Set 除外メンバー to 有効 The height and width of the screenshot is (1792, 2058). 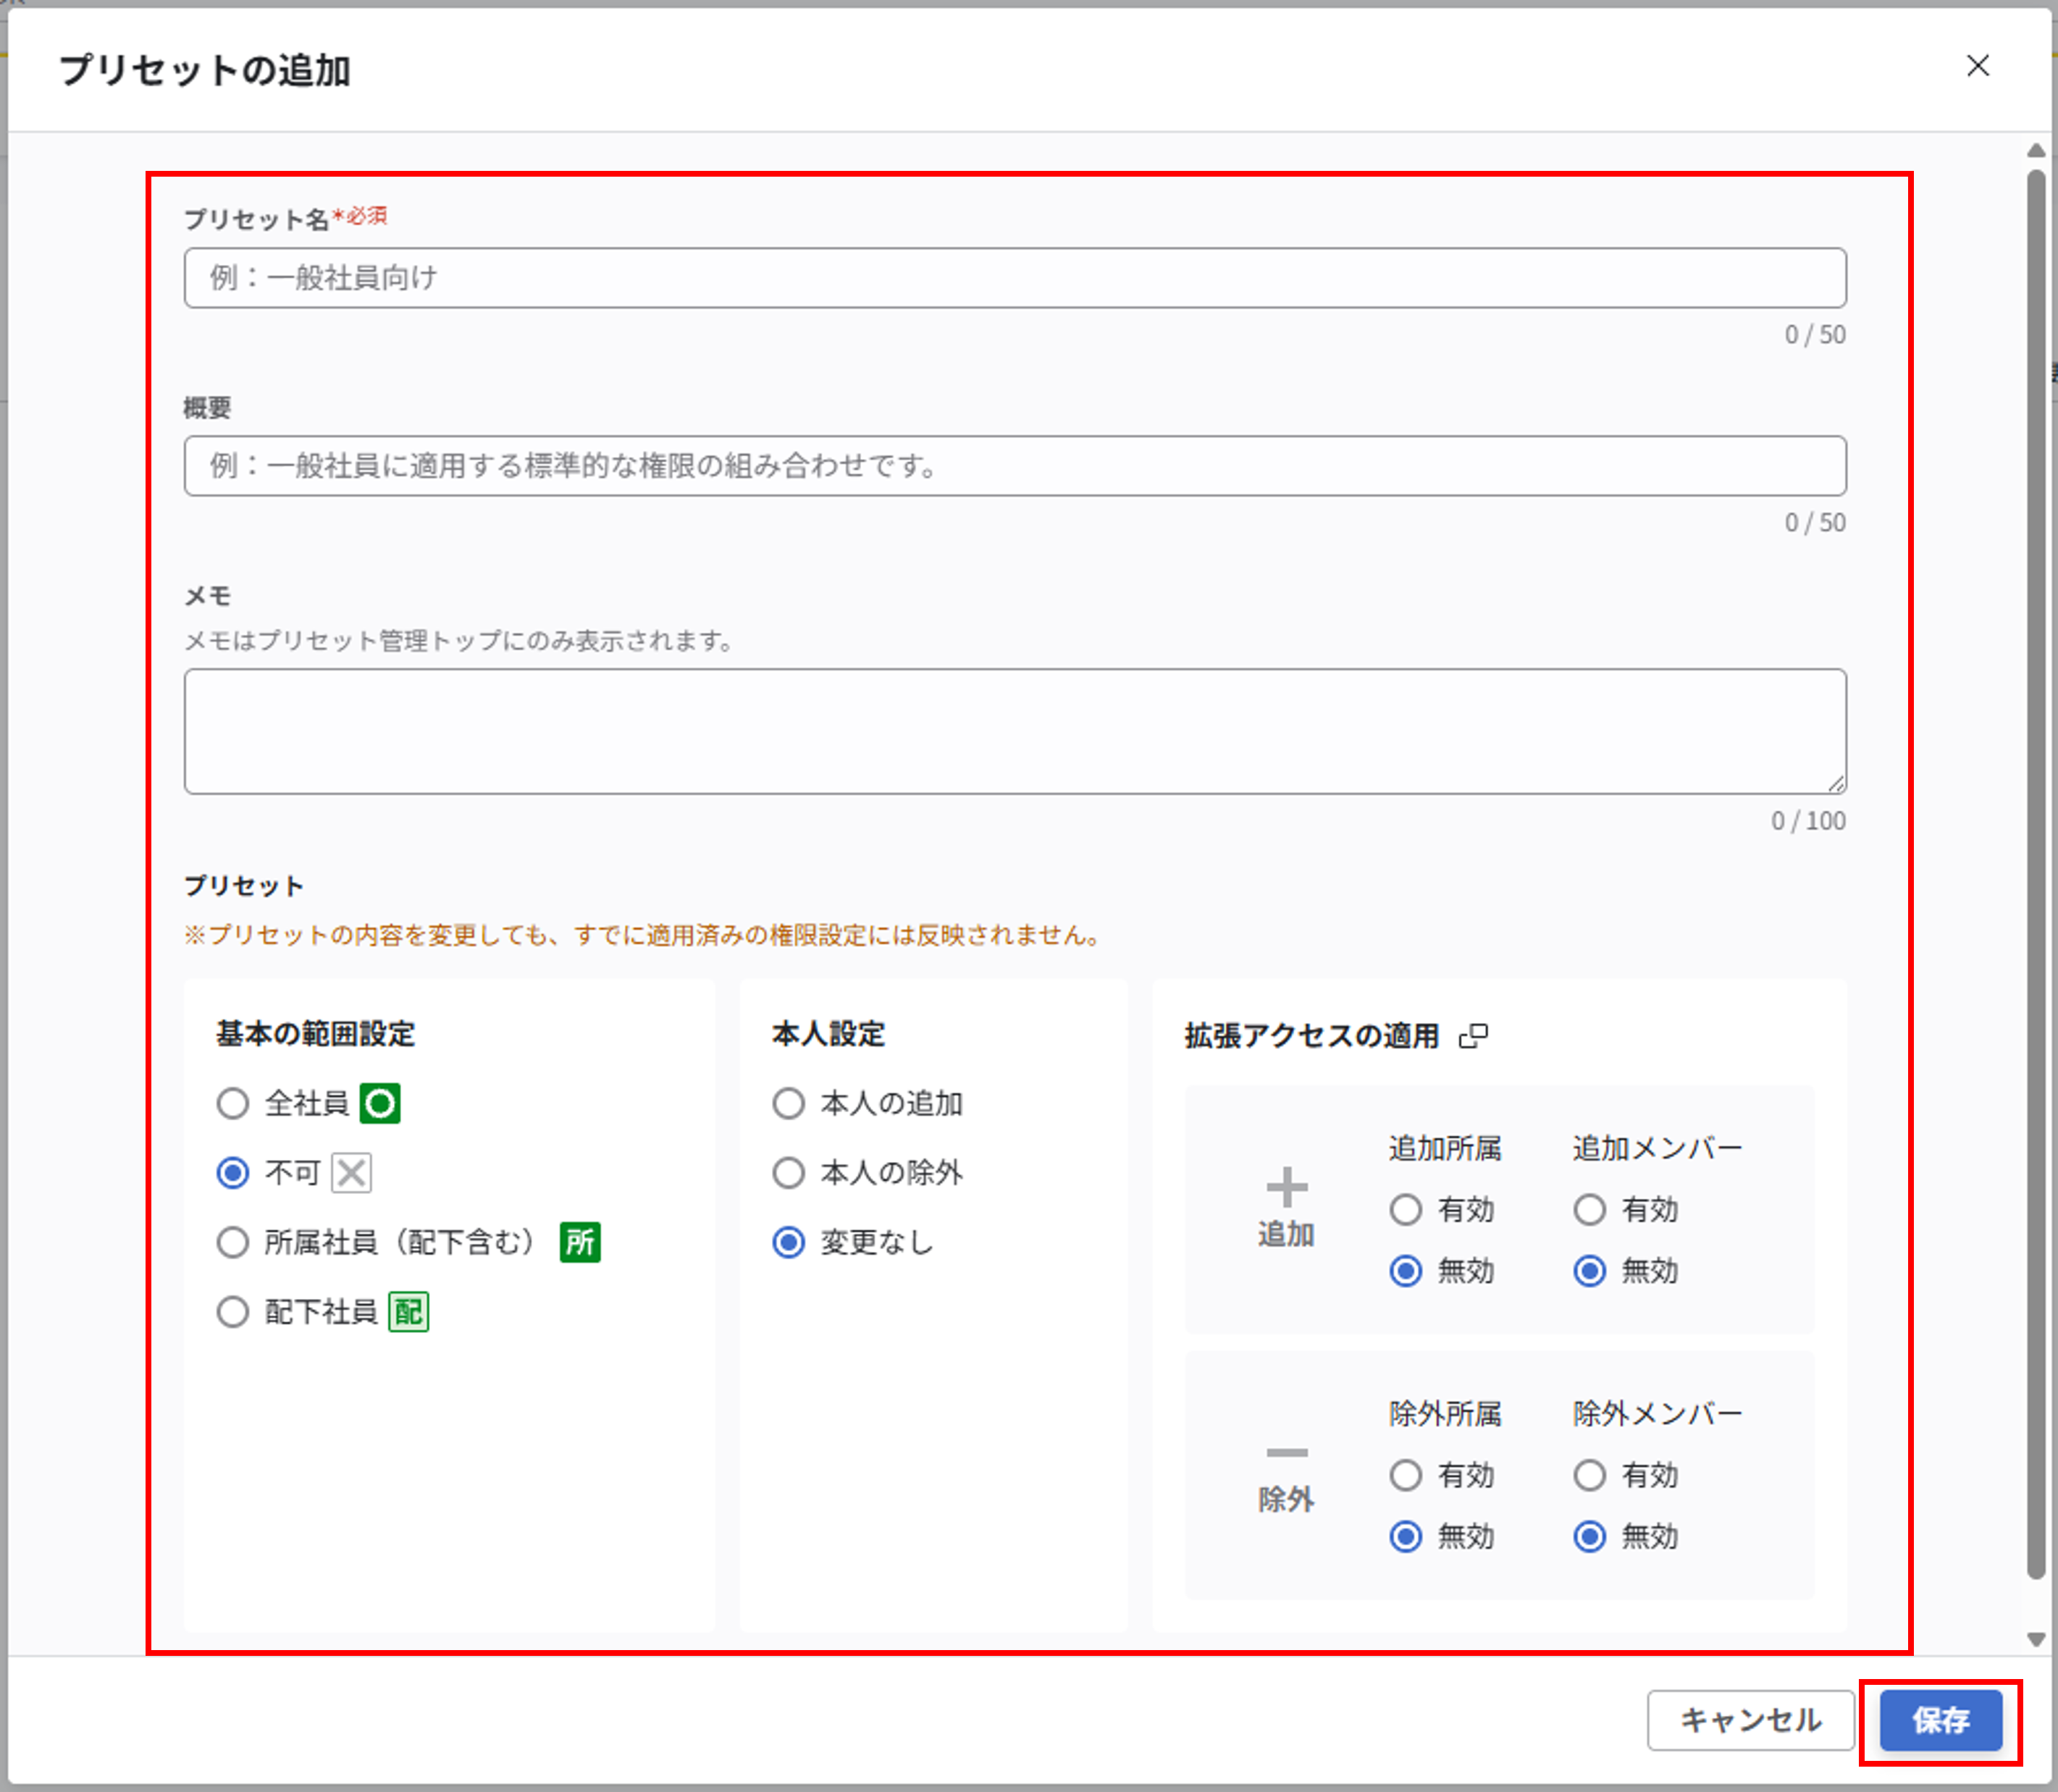(1590, 1475)
